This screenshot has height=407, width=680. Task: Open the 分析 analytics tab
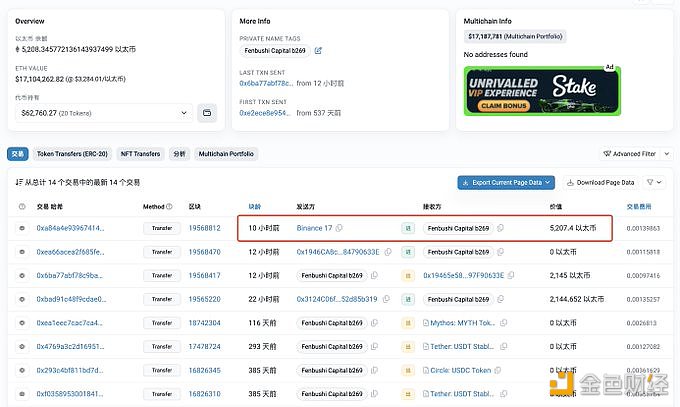(179, 154)
